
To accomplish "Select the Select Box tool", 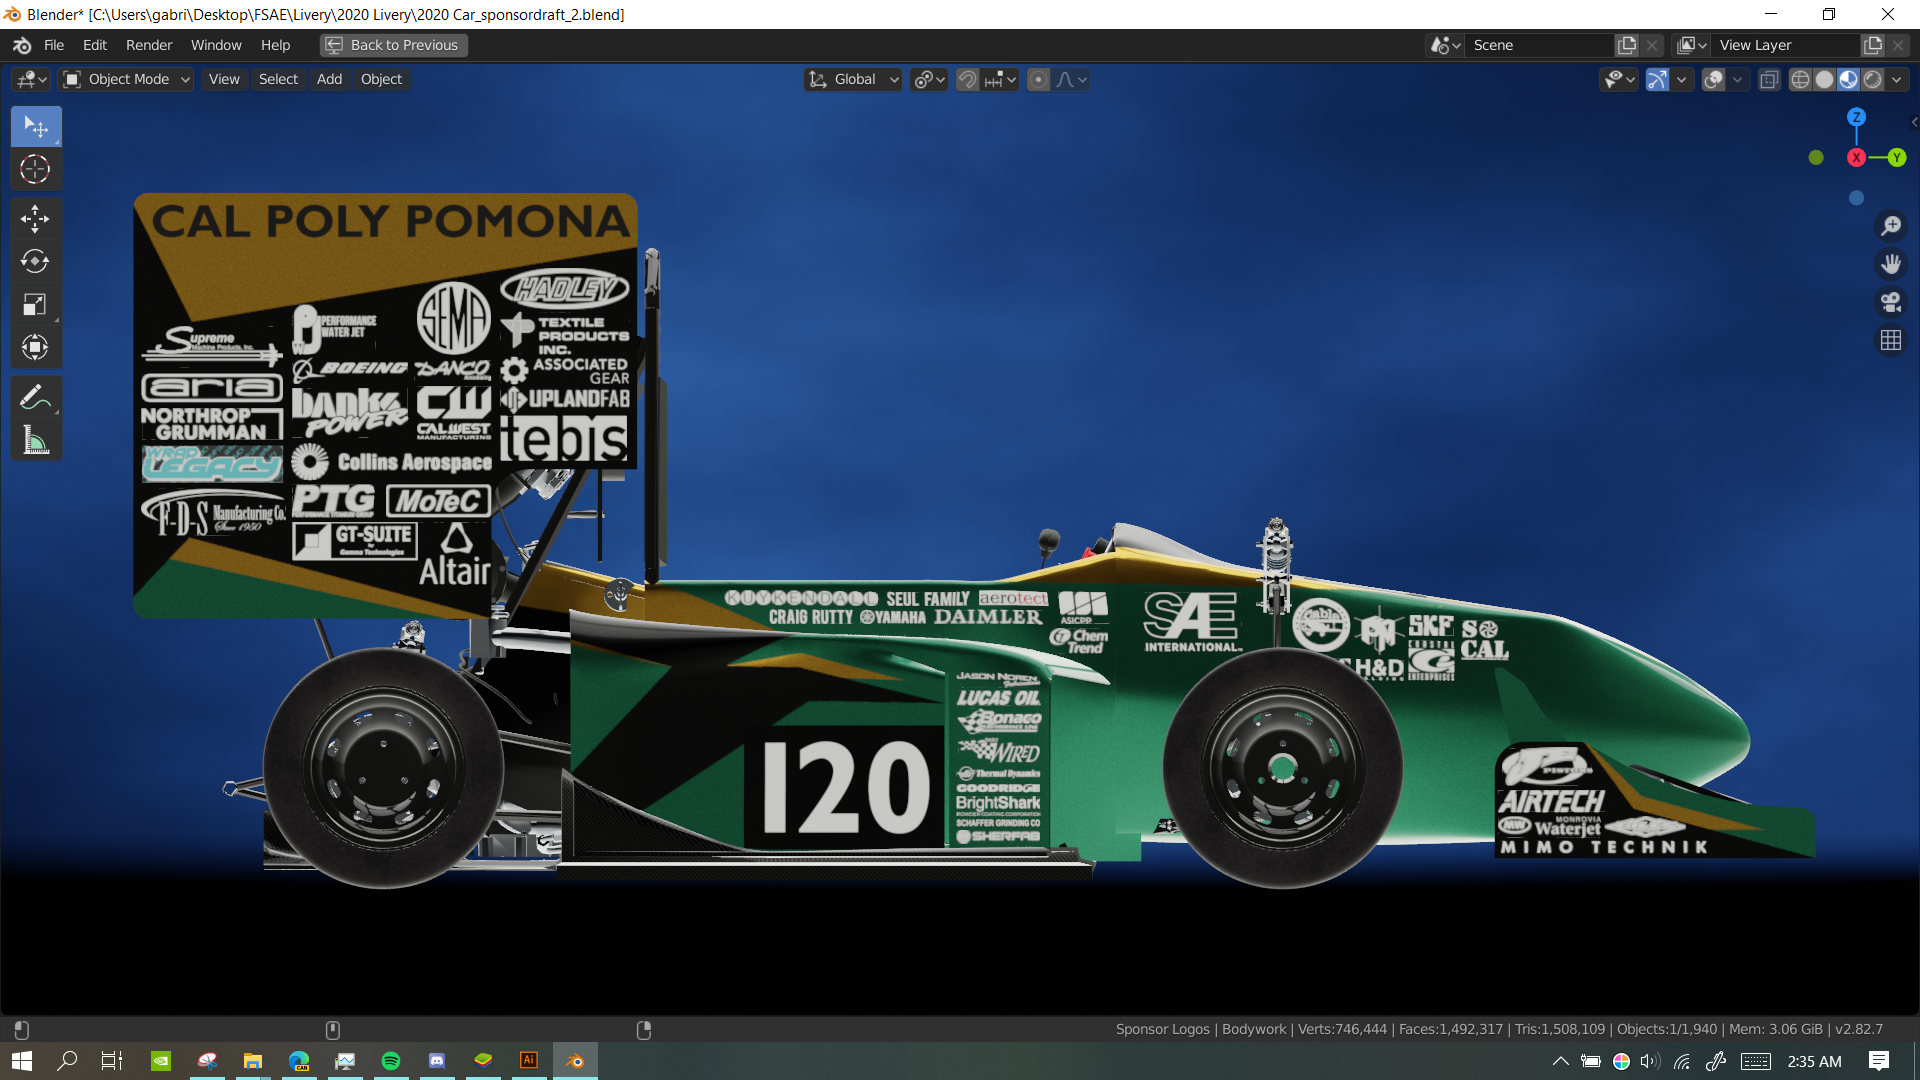I will click(x=36, y=127).
